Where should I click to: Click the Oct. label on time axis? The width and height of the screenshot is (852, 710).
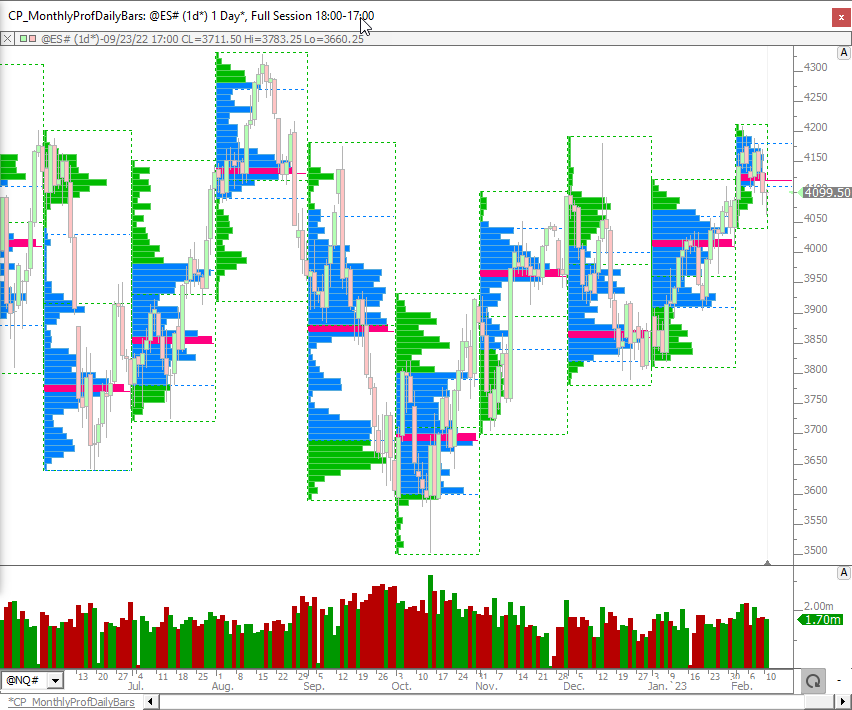pos(402,686)
